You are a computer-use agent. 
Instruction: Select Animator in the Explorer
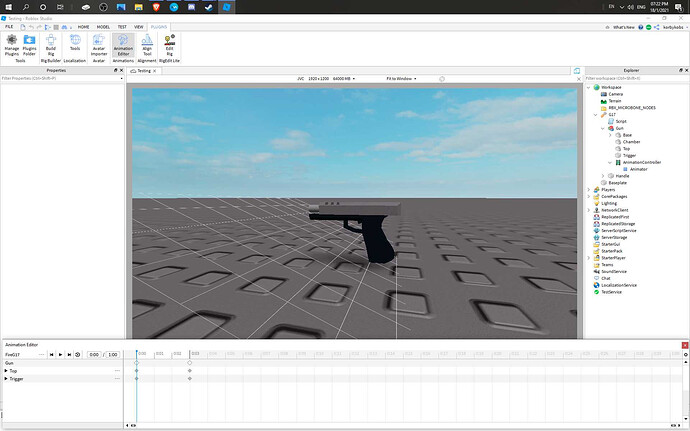(x=639, y=169)
